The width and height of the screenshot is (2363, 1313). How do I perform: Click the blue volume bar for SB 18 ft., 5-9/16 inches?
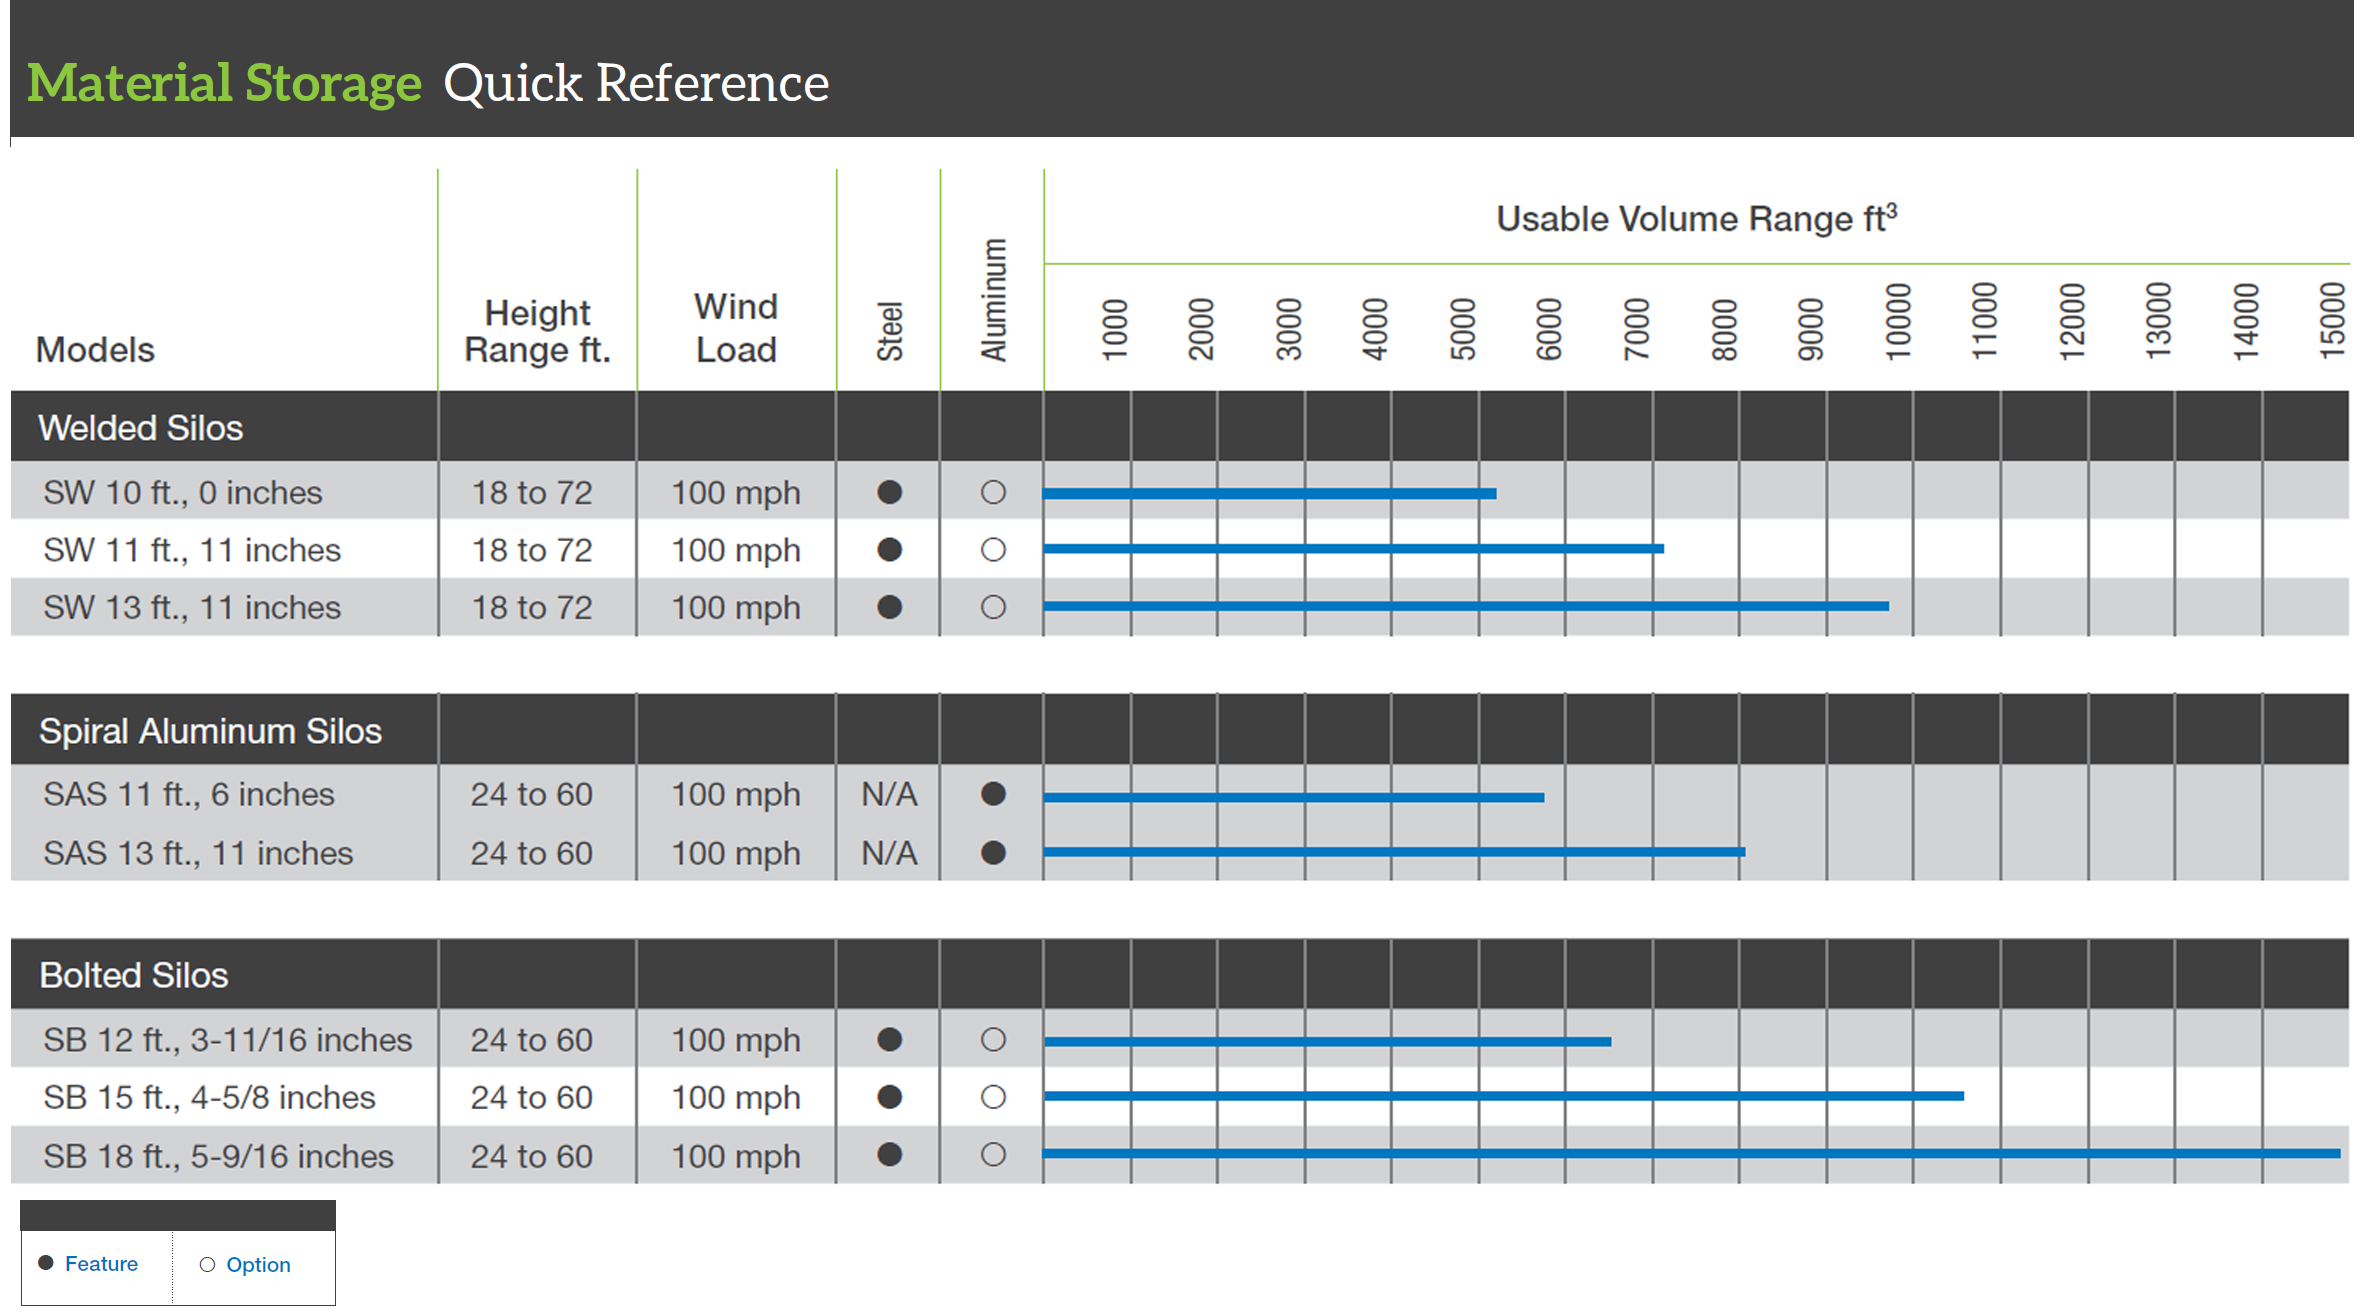tap(1692, 1153)
